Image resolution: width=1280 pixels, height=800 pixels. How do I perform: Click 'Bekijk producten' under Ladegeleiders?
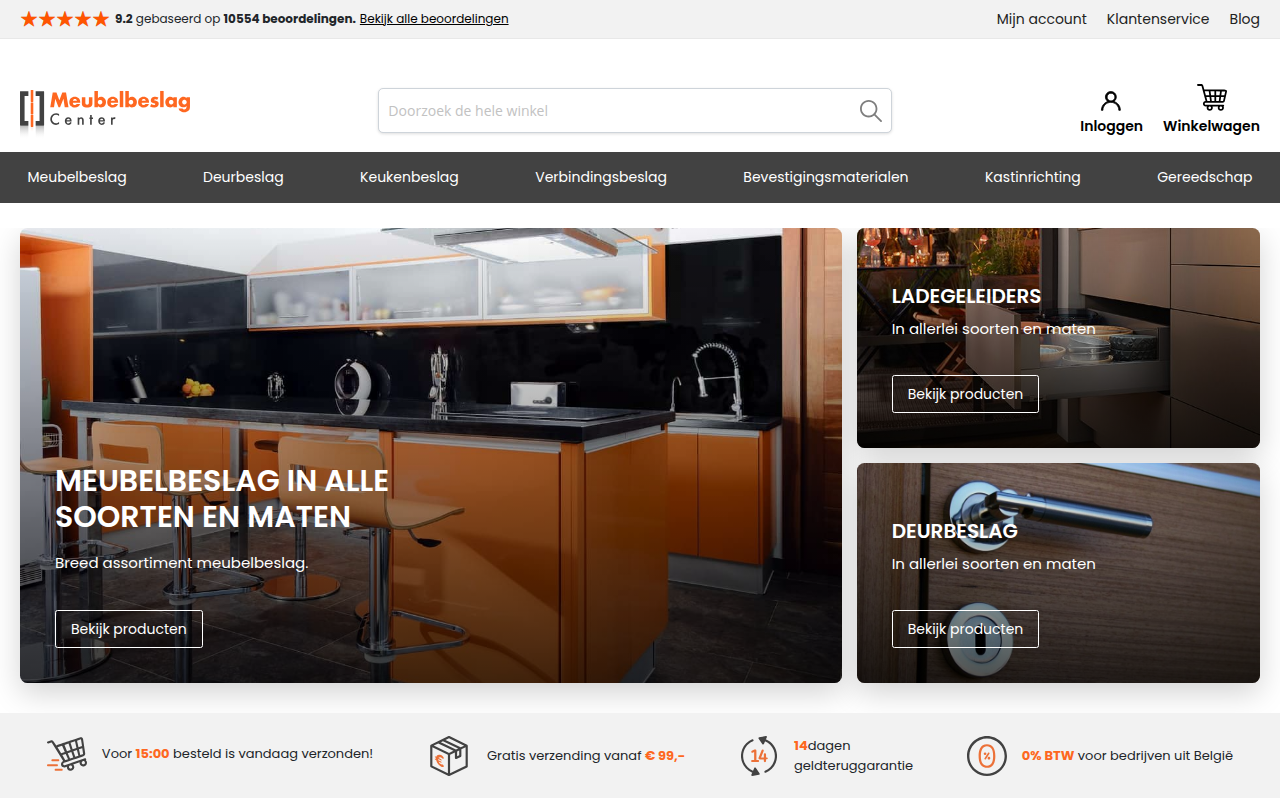click(x=965, y=394)
